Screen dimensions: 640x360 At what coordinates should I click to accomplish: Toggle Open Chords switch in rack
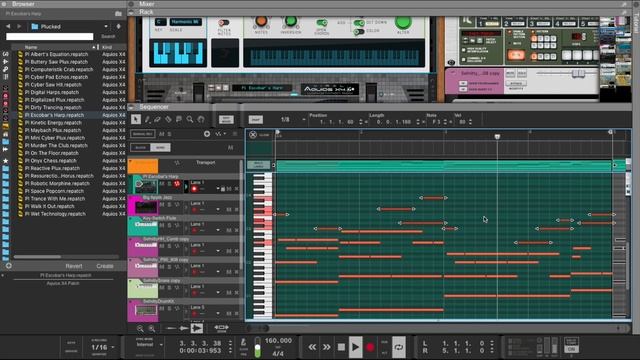pyautogui.click(x=322, y=22)
